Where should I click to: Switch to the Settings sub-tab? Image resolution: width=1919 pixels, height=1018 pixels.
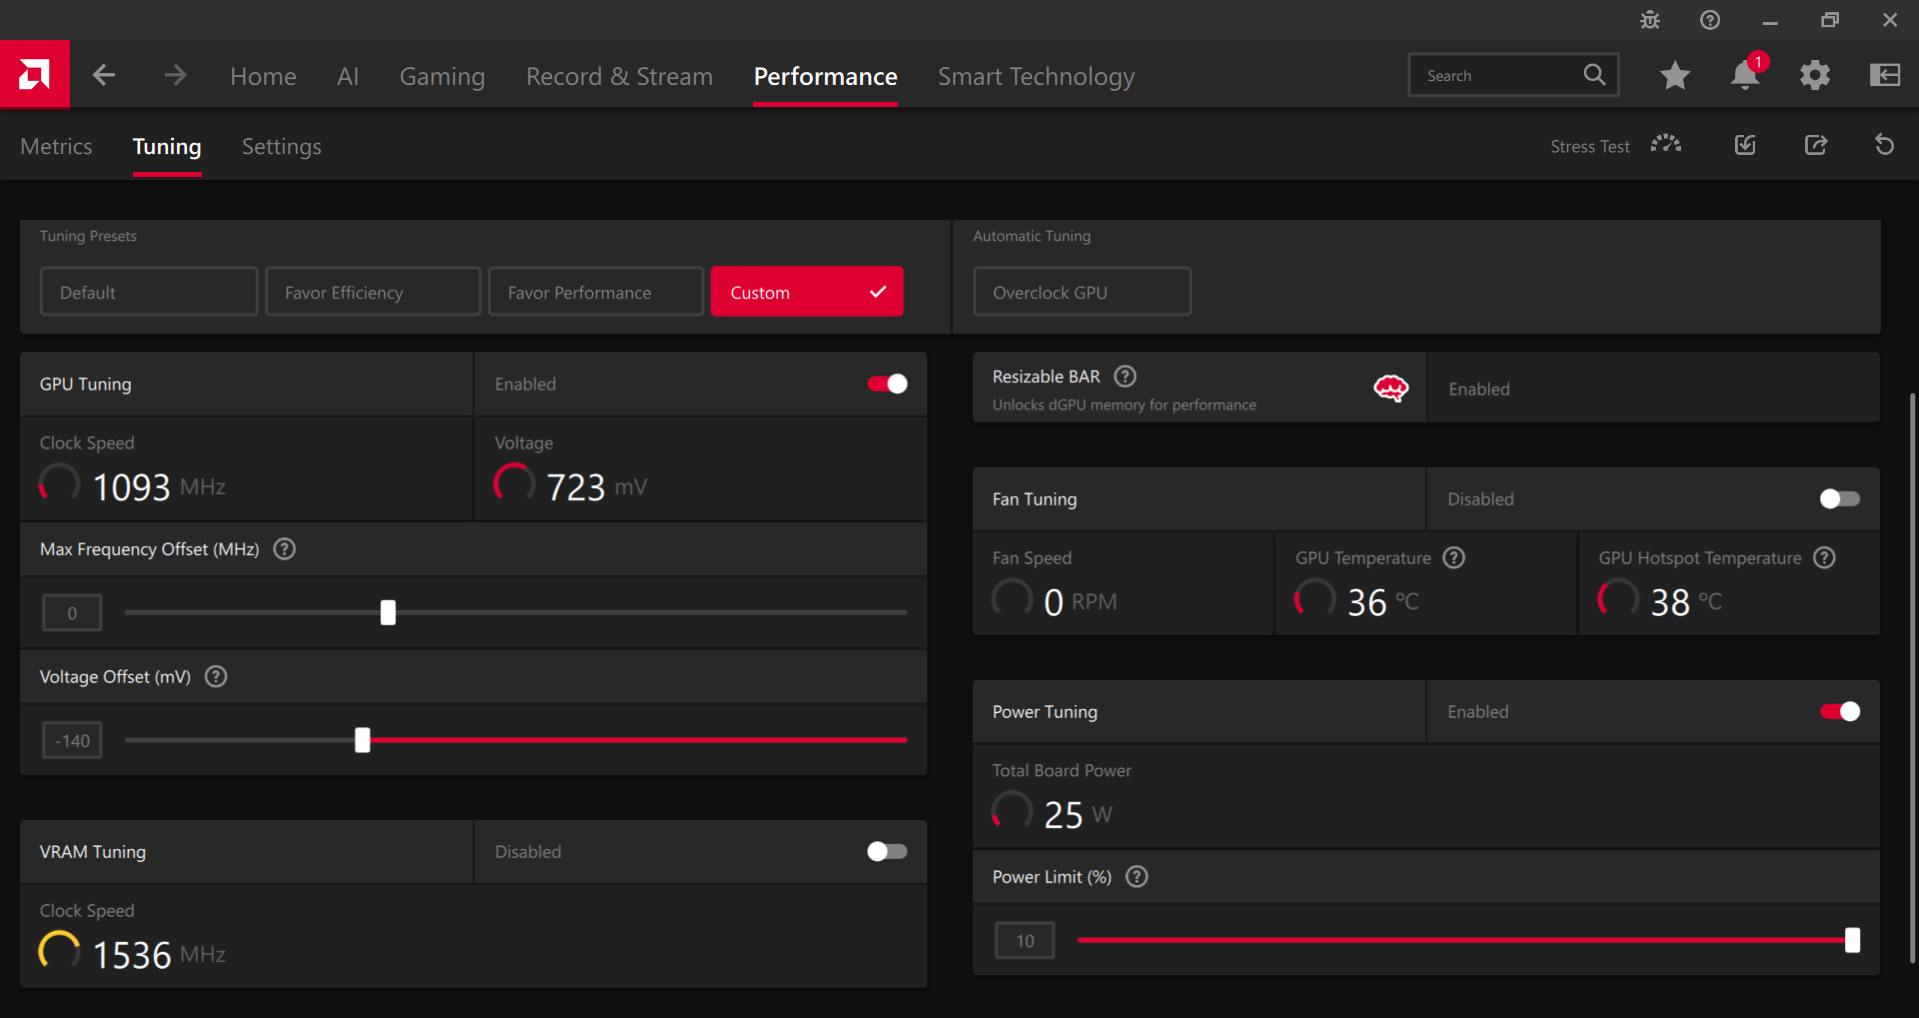282,146
